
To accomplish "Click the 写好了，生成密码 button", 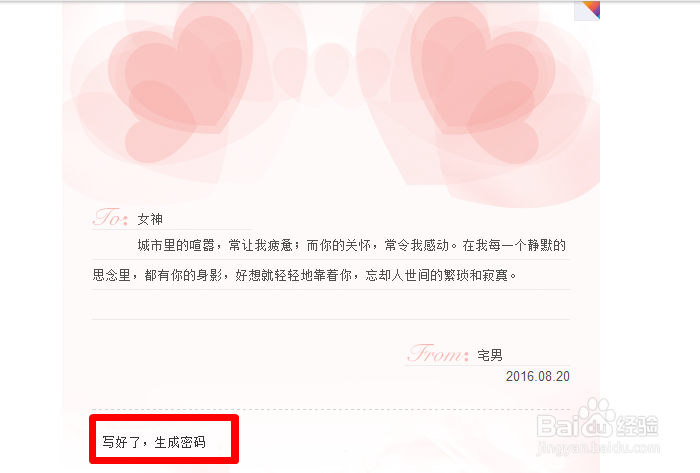I will [164, 439].
